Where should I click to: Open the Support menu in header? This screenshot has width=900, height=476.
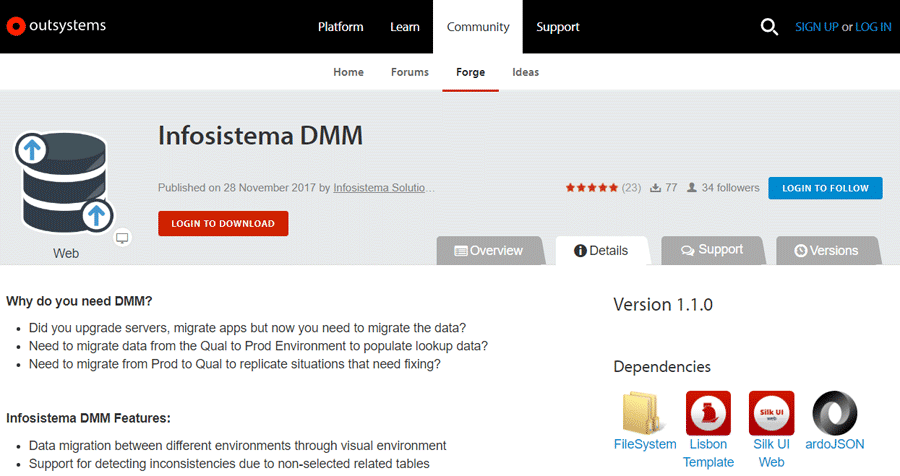pyautogui.click(x=557, y=26)
